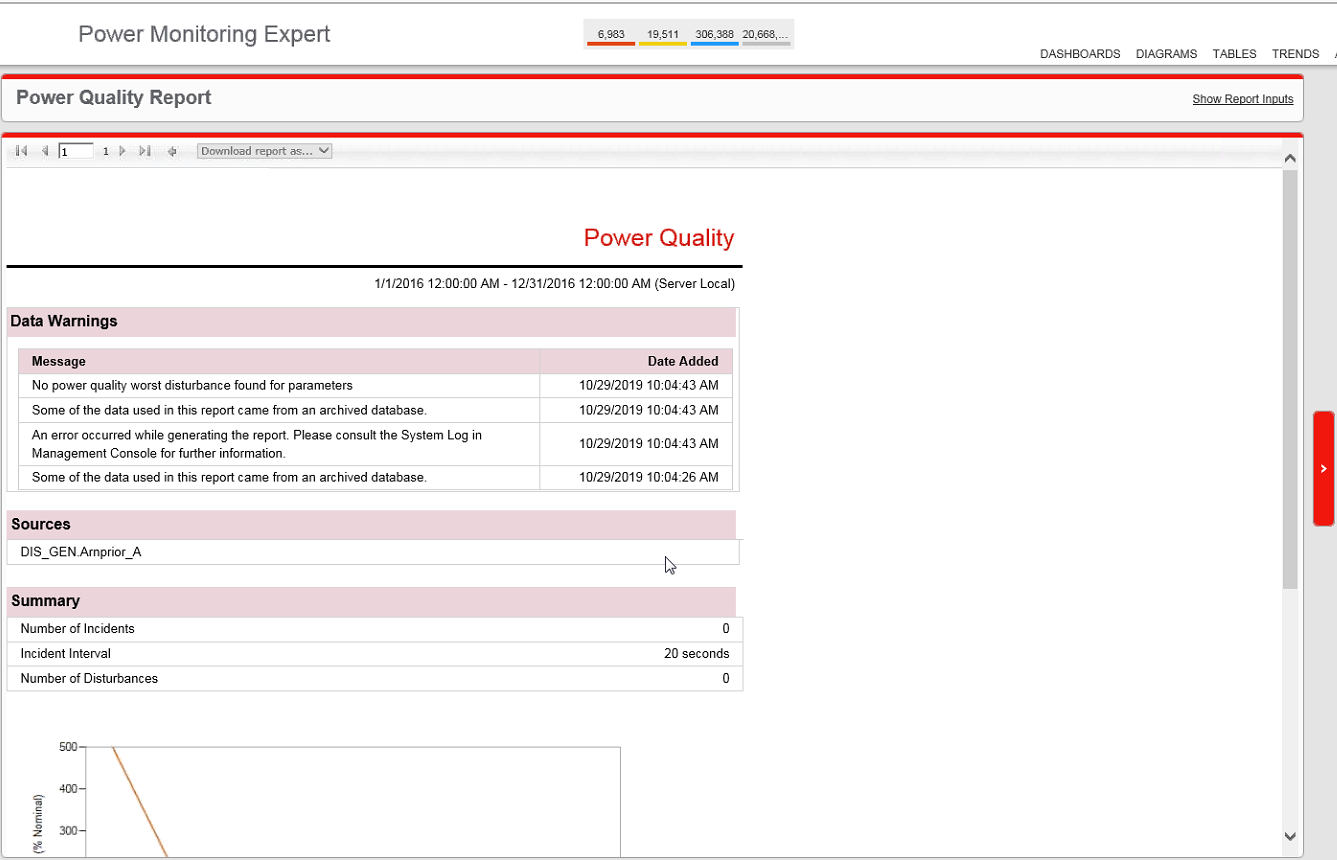
Task: Select source DIS_GEN.Arnprior_A
Action: click(x=81, y=552)
